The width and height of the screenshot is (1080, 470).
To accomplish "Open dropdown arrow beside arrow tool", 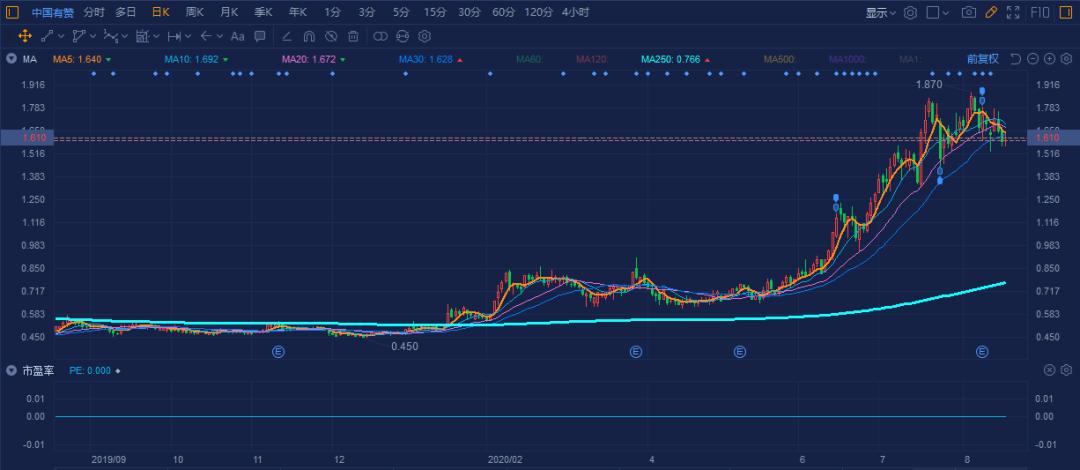I will click(220, 36).
